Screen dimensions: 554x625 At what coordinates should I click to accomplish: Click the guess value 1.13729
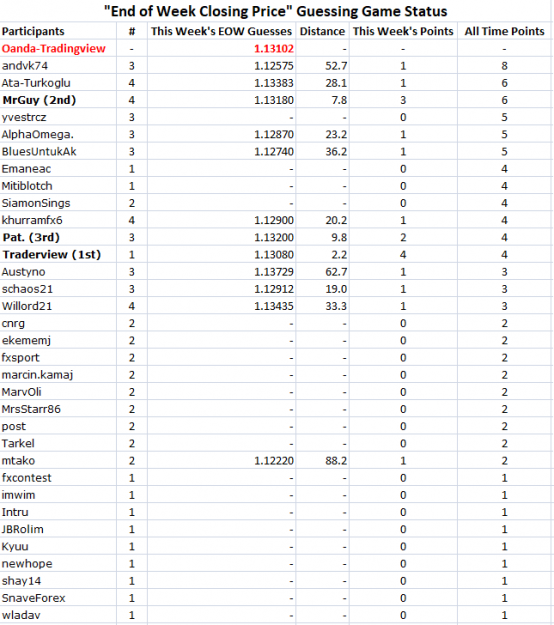pos(274,271)
